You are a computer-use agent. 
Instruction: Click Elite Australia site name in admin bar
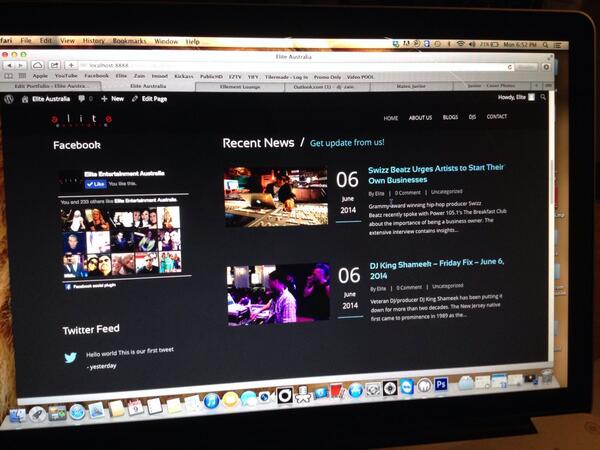[46, 99]
